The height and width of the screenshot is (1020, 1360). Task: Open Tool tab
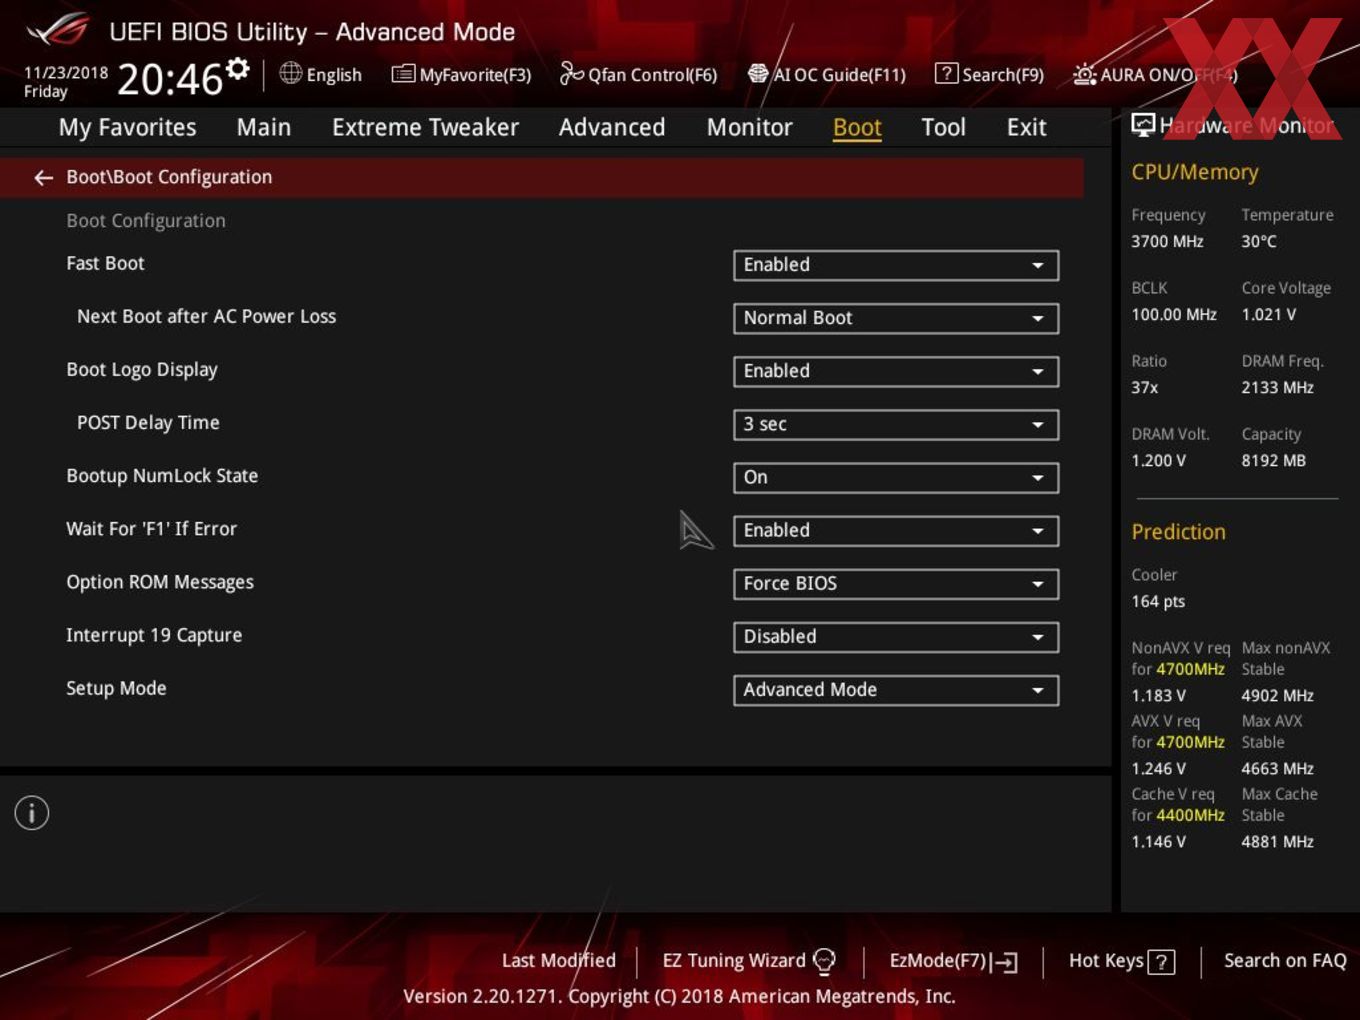click(x=943, y=127)
